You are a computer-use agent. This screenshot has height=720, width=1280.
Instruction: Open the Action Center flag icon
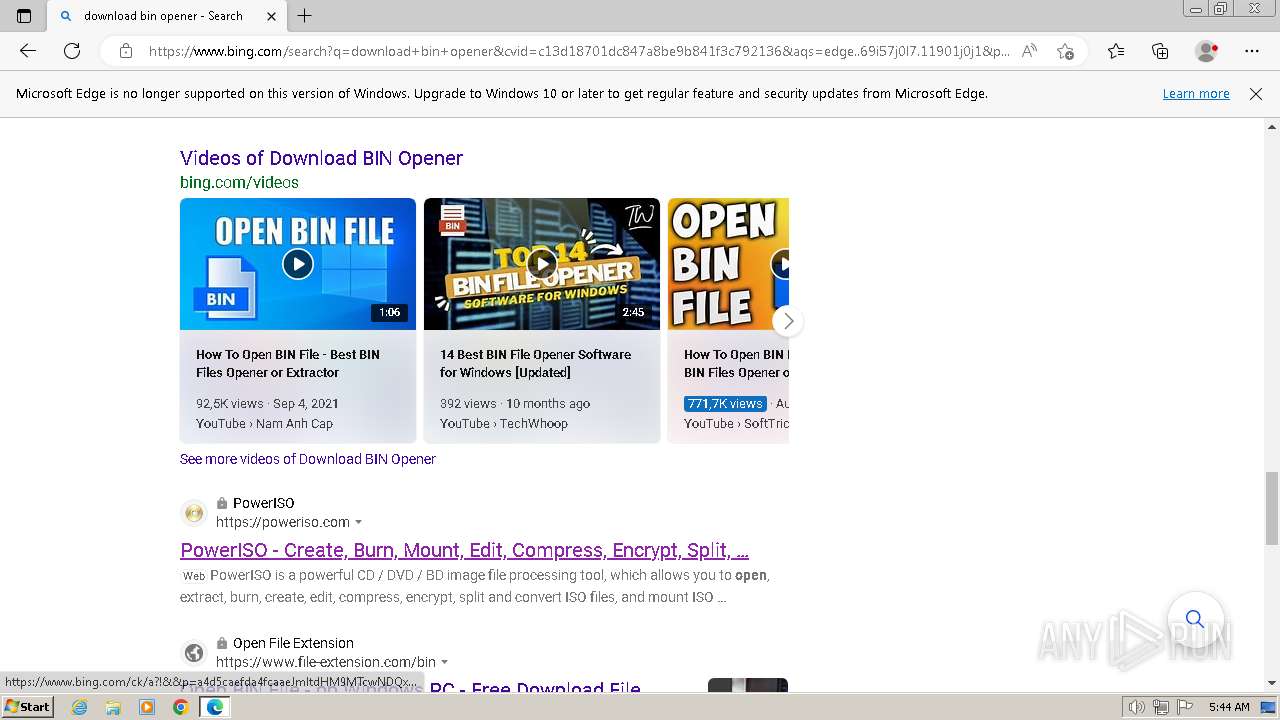pyautogui.click(x=1184, y=707)
